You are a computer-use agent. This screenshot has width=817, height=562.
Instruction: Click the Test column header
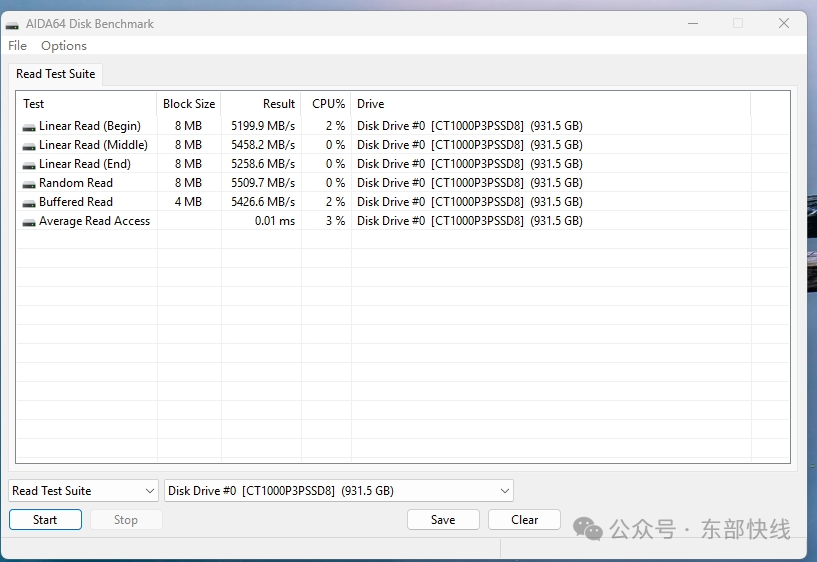[x=86, y=104]
